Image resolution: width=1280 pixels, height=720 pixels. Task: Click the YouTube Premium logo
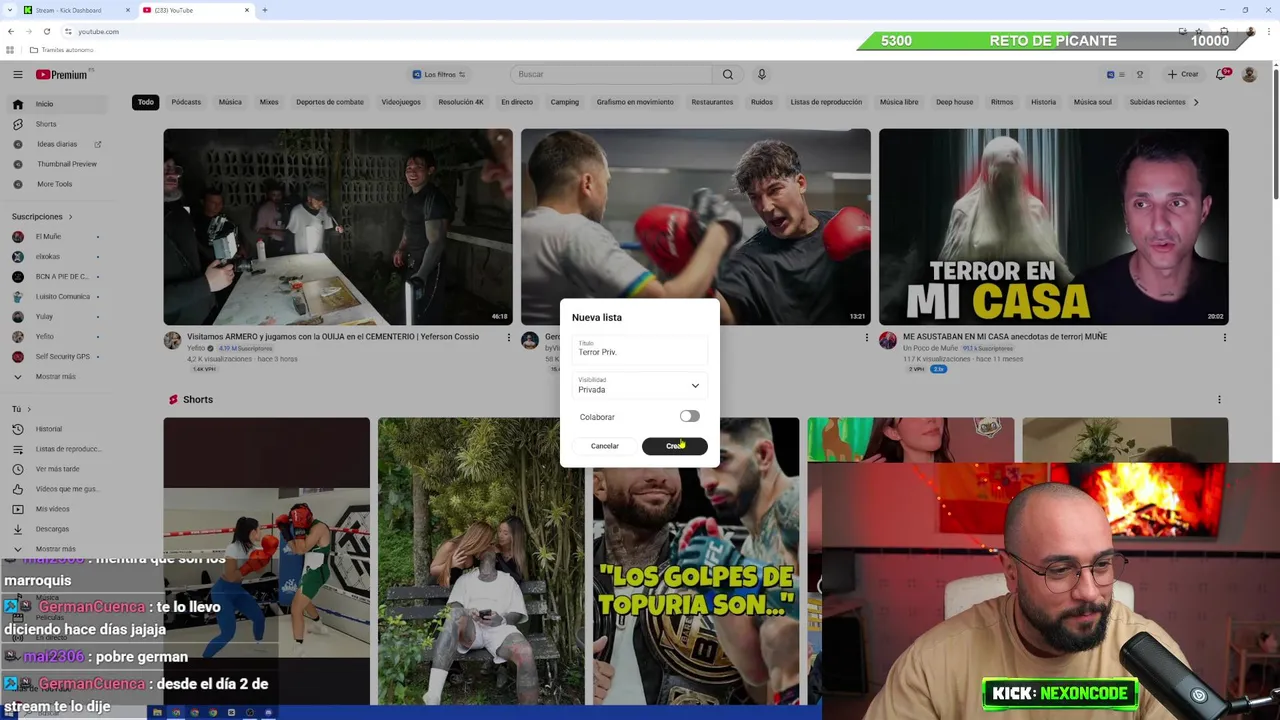pyautogui.click(x=63, y=74)
